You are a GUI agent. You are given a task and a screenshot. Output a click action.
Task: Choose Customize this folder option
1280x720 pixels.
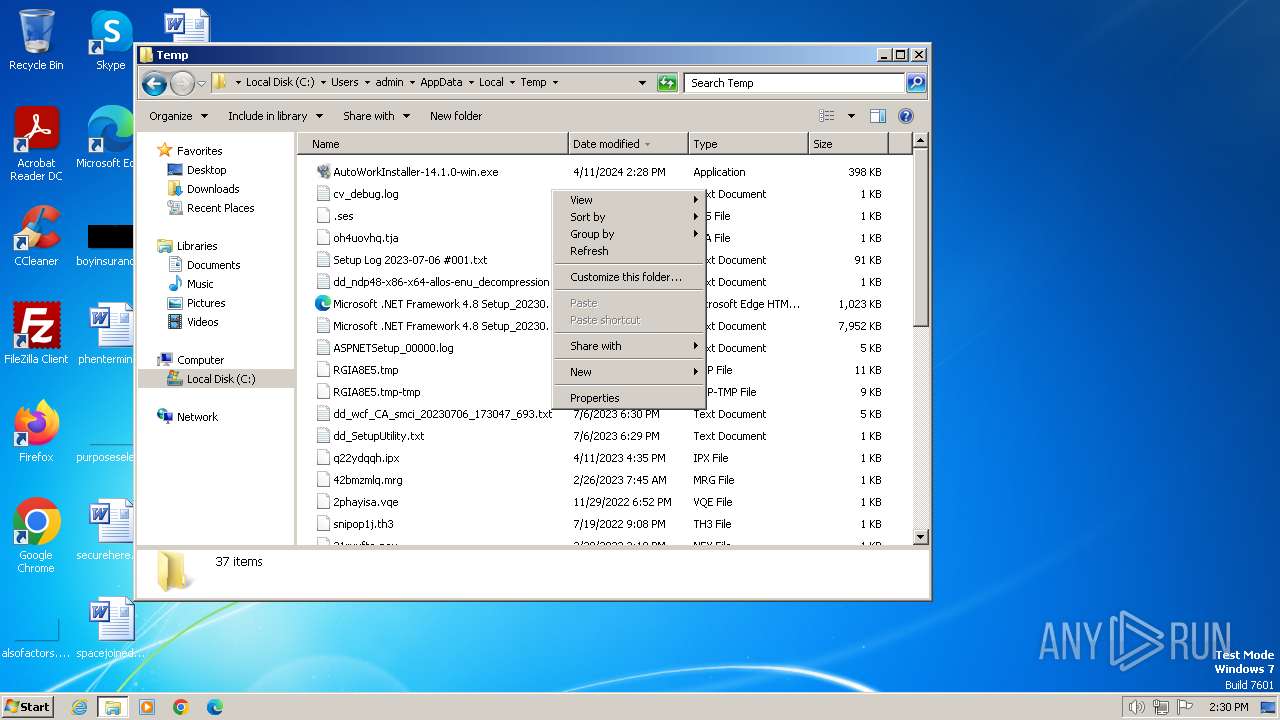(629, 277)
